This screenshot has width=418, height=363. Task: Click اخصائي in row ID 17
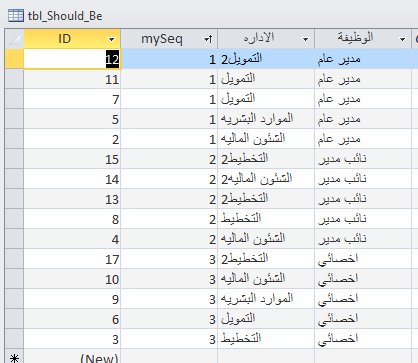[x=338, y=260]
